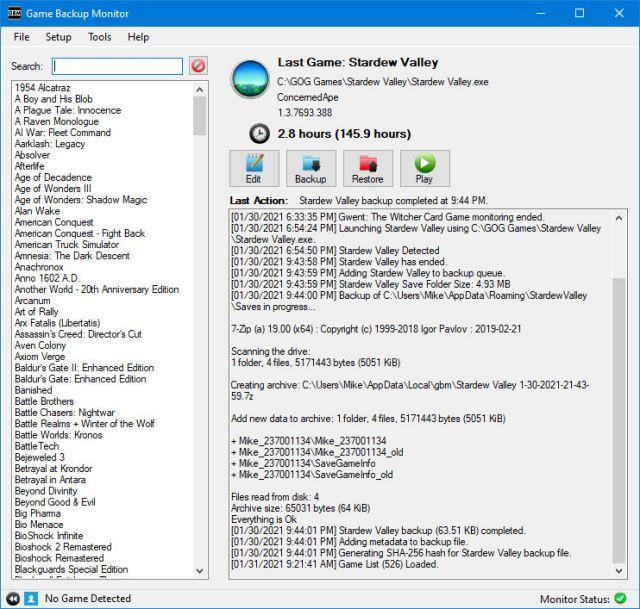Start a backup with the Backup button
This screenshot has height=609, width=640.
tap(310, 168)
